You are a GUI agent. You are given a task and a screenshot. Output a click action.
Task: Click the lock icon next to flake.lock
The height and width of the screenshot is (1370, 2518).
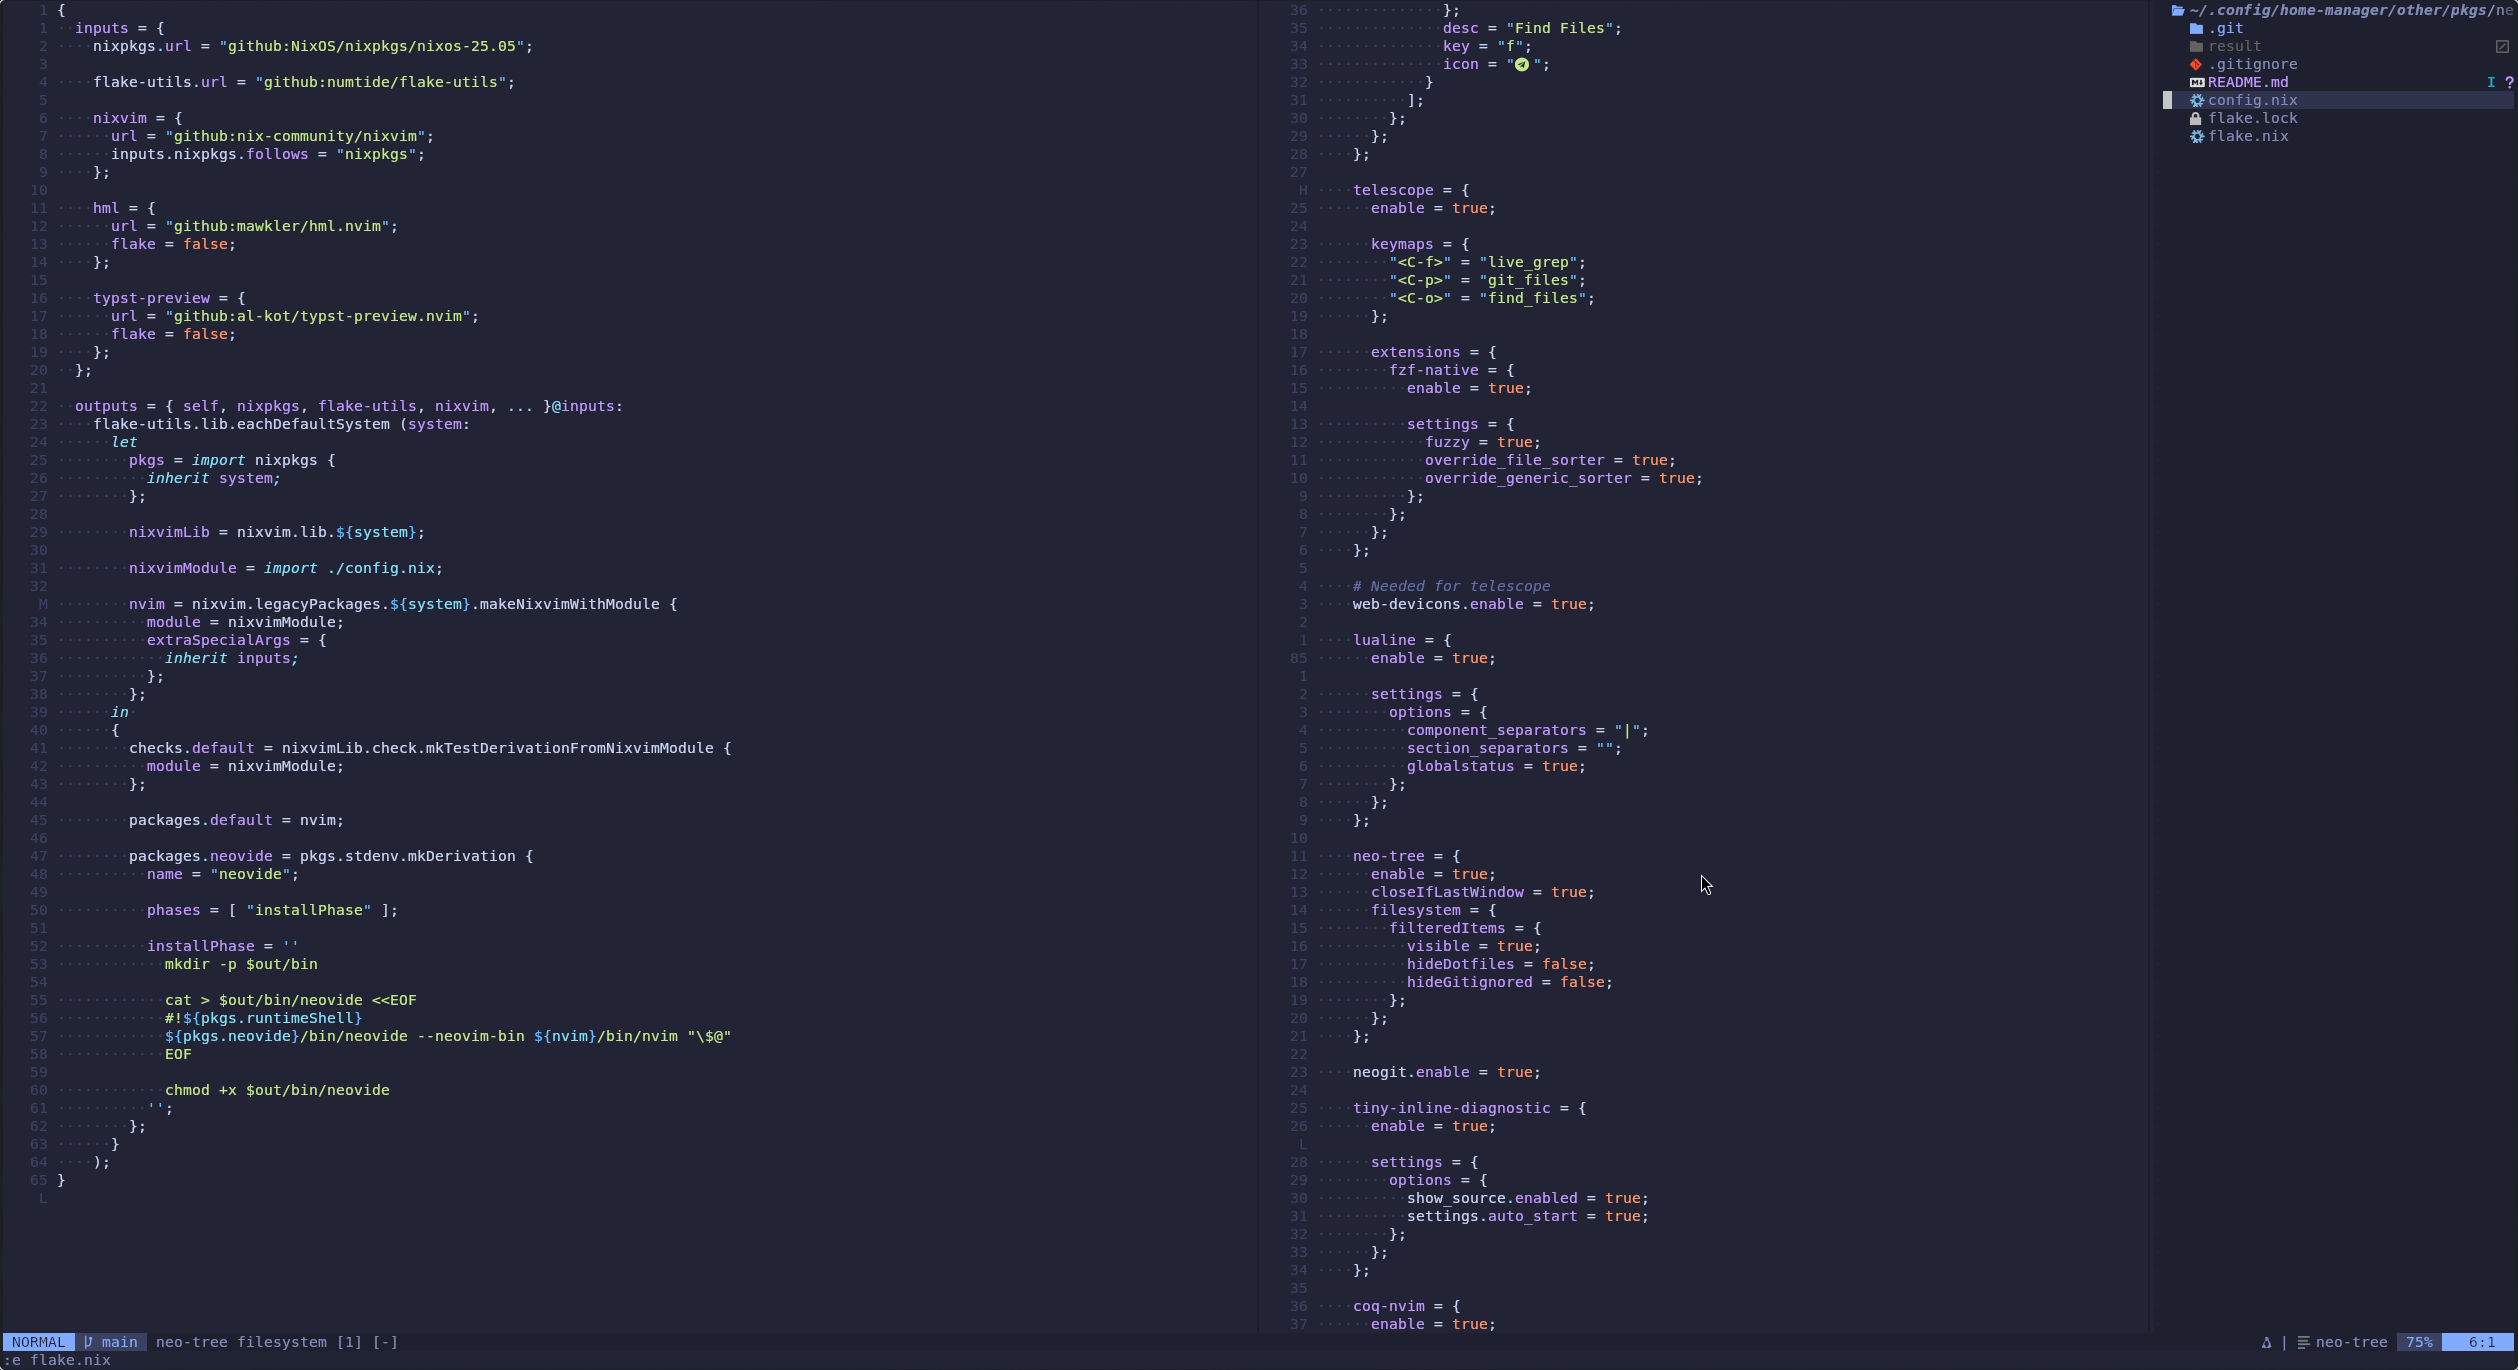[2196, 118]
